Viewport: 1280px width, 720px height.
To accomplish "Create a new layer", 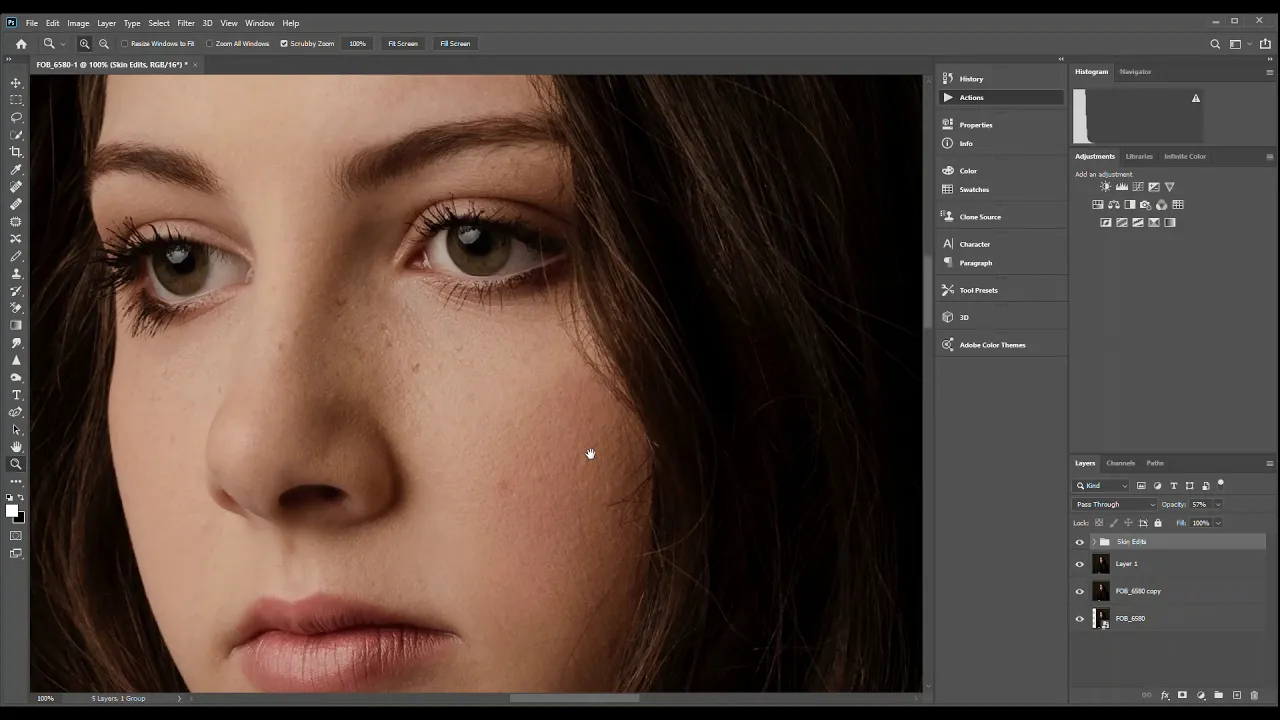I will tap(1237, 695).
